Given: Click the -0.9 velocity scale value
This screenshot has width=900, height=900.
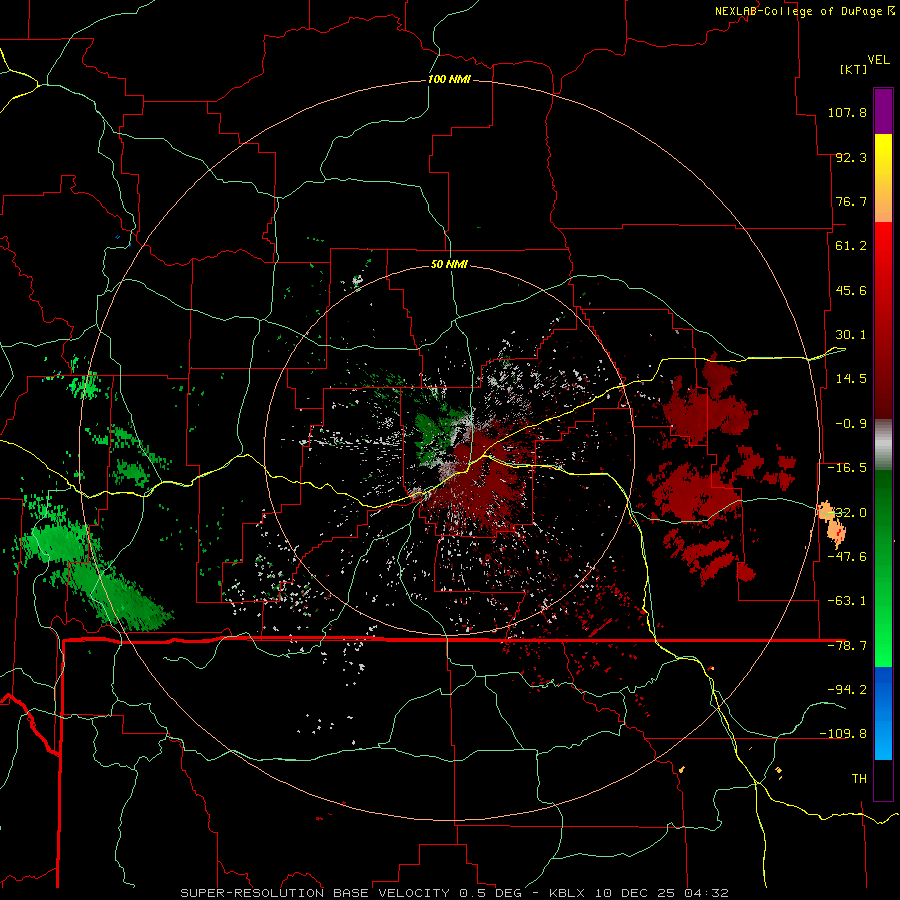Looking at the screenshot, I should click(x=851, y=424).
